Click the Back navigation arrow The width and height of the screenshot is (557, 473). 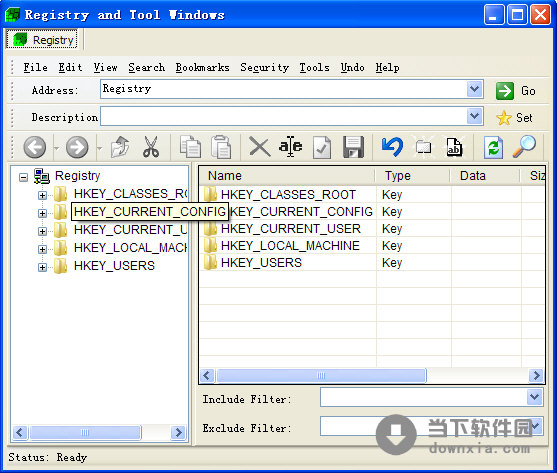(x=34, y=147)
